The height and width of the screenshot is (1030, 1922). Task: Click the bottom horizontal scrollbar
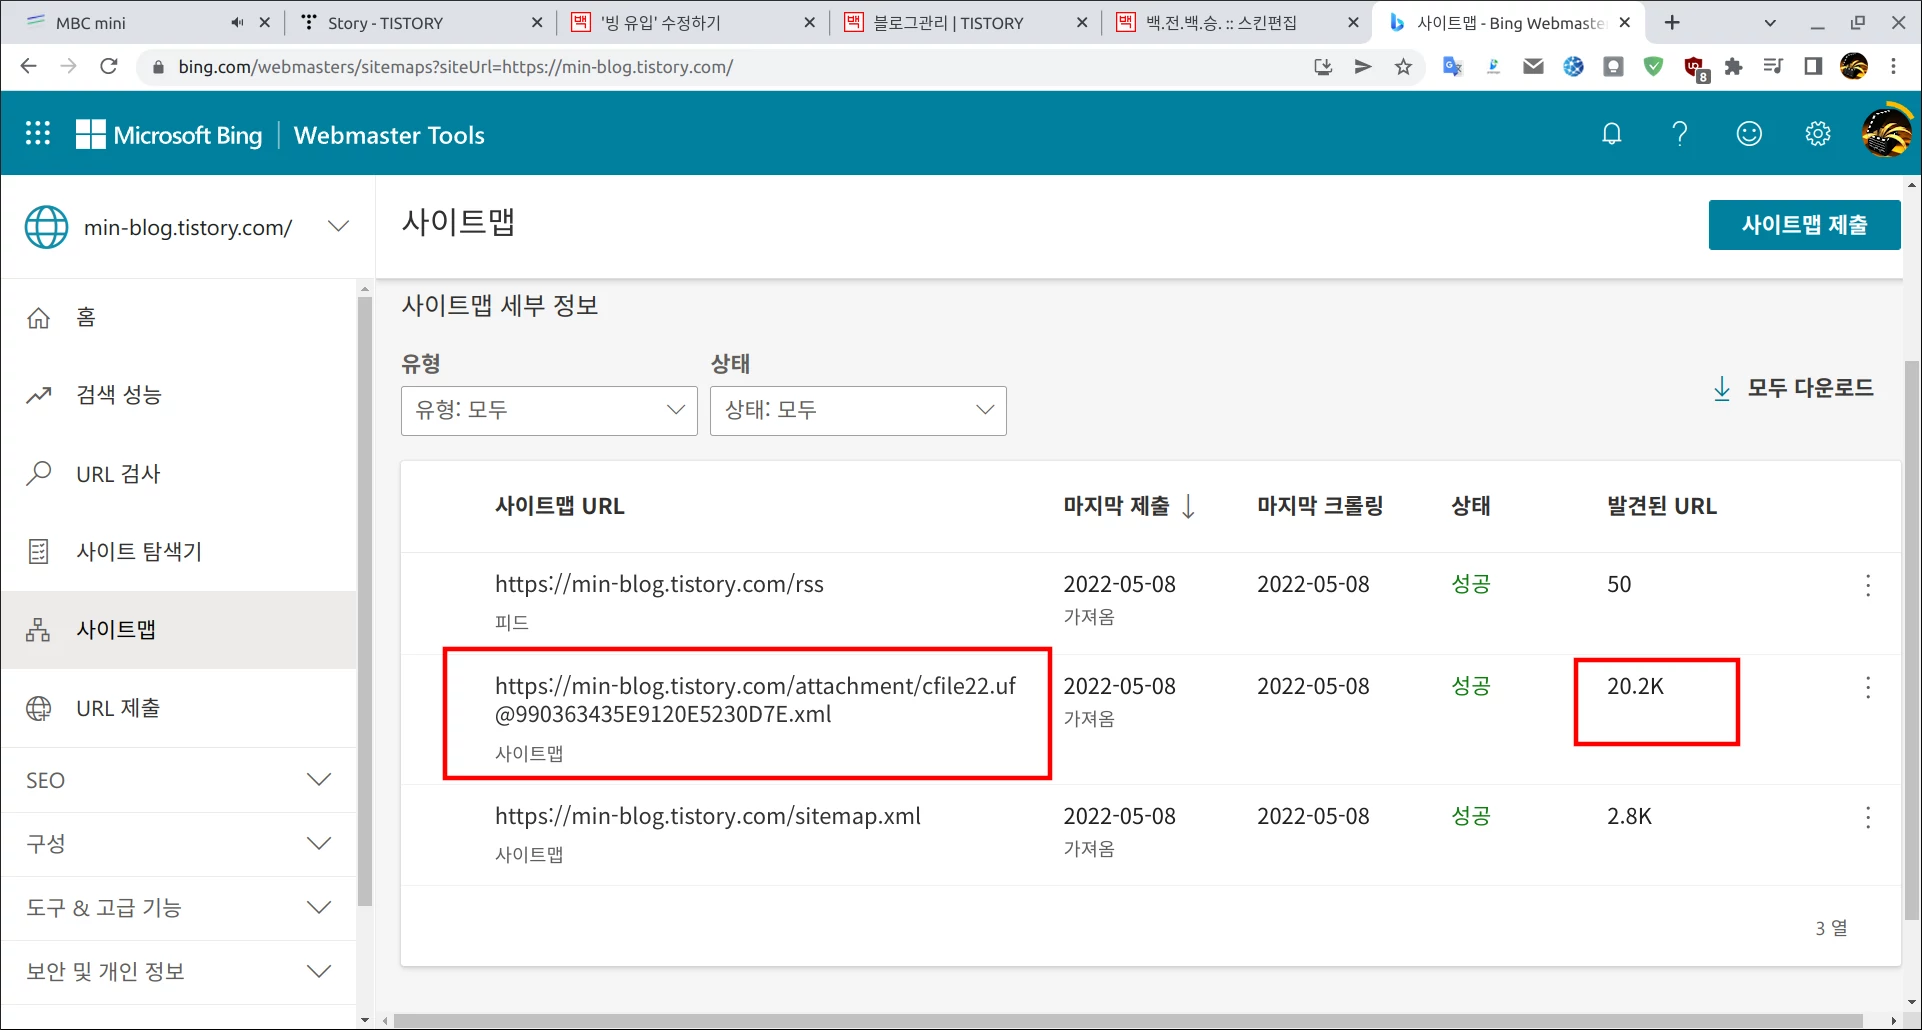click(x=1128, y=1021)
